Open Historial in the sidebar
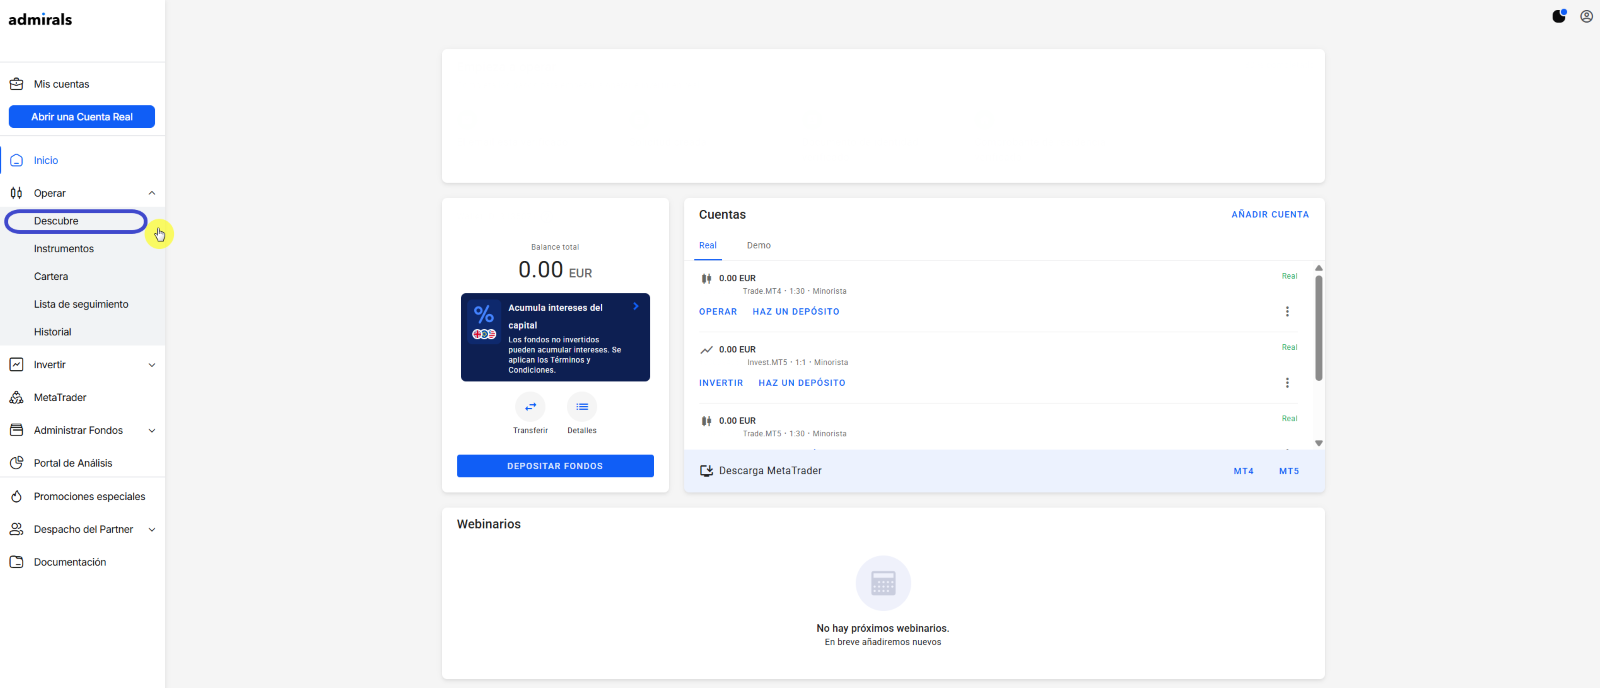1600x688 pixels. tap(53, 332)
